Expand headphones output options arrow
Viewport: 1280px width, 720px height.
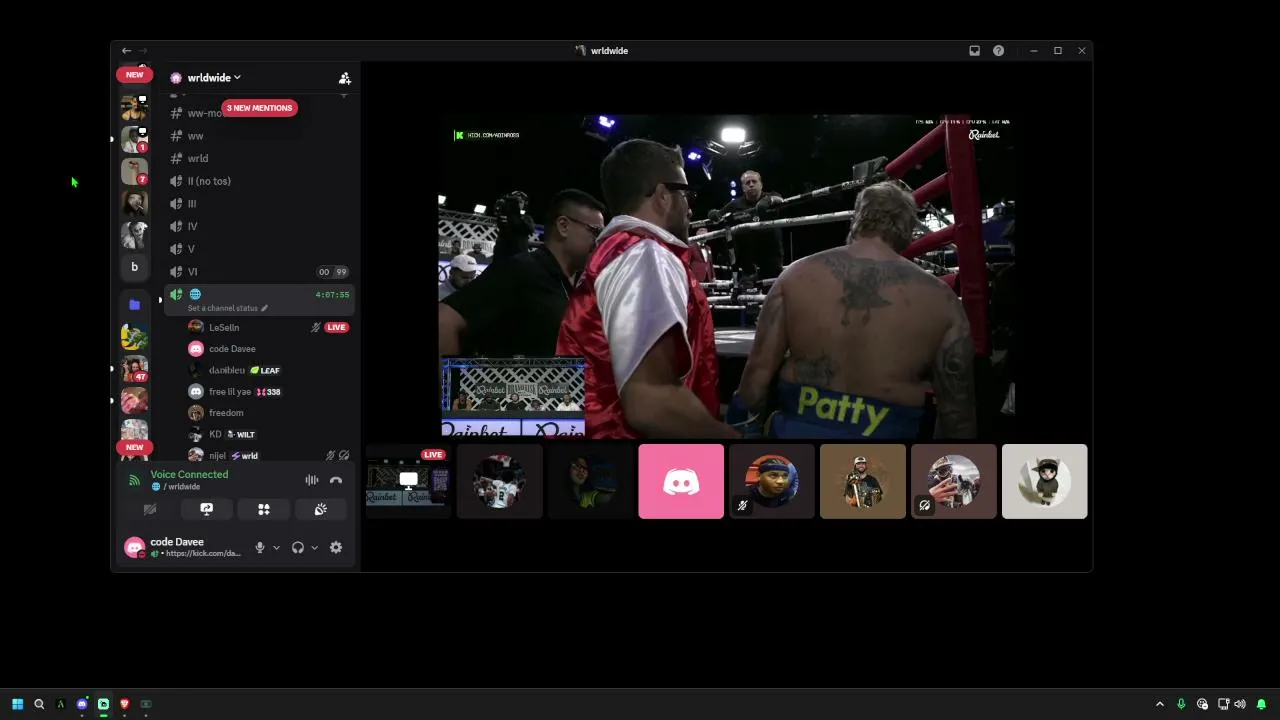tap(314, 548)
